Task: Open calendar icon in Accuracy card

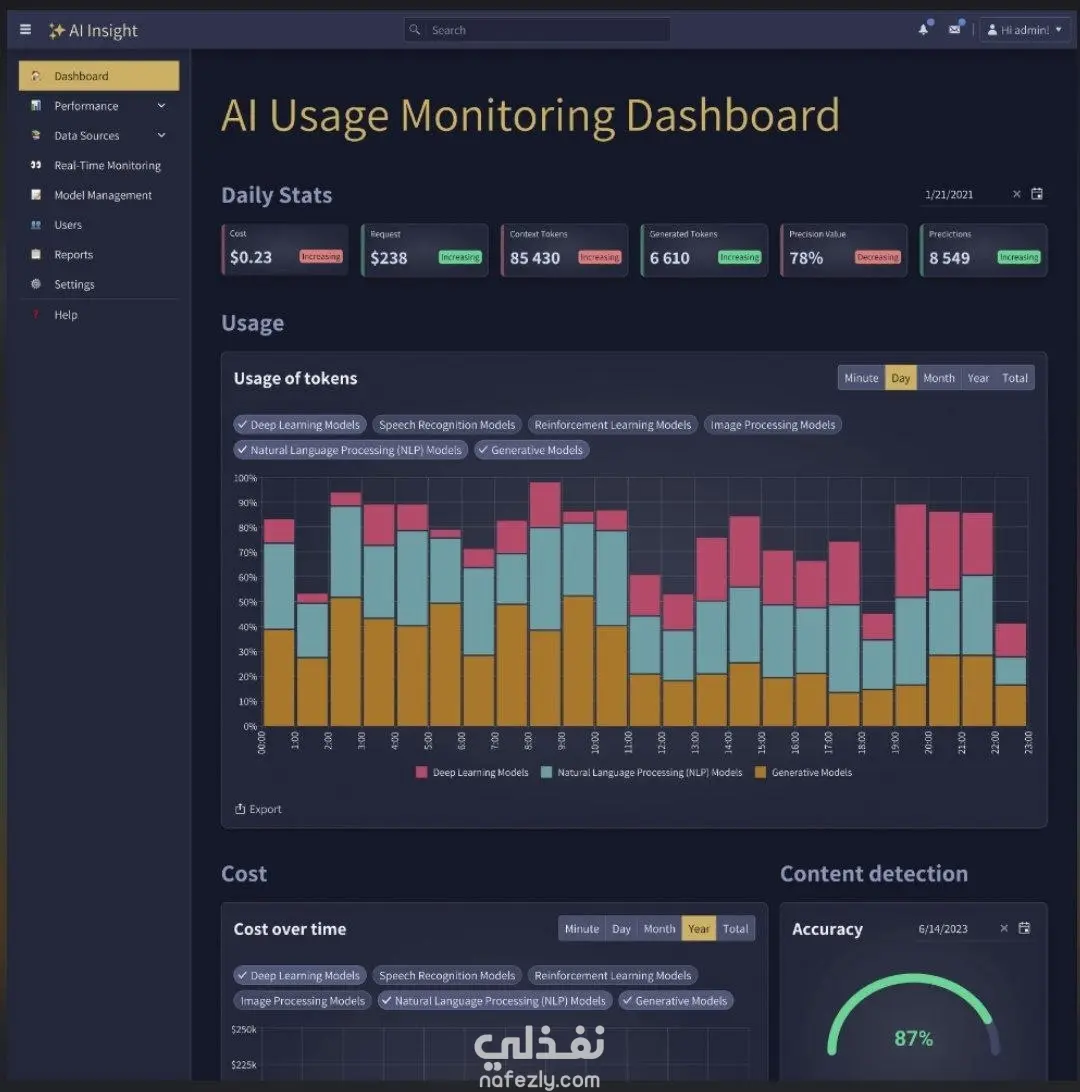Action: 1024,928
